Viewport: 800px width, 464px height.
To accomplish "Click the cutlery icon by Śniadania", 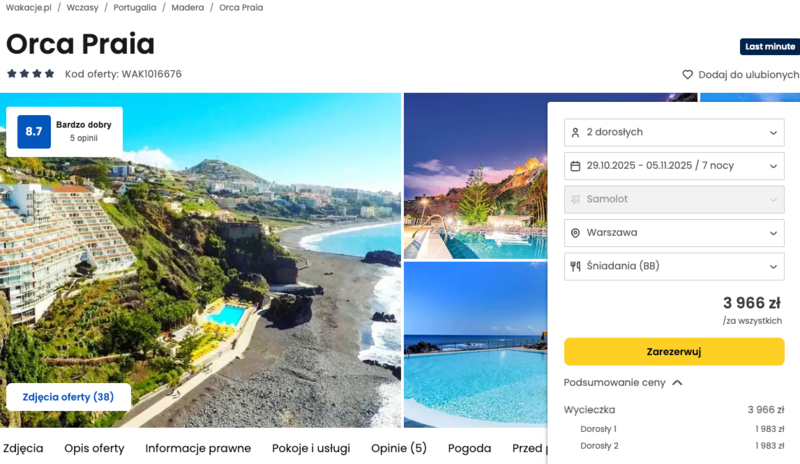I will click(575, 266).
